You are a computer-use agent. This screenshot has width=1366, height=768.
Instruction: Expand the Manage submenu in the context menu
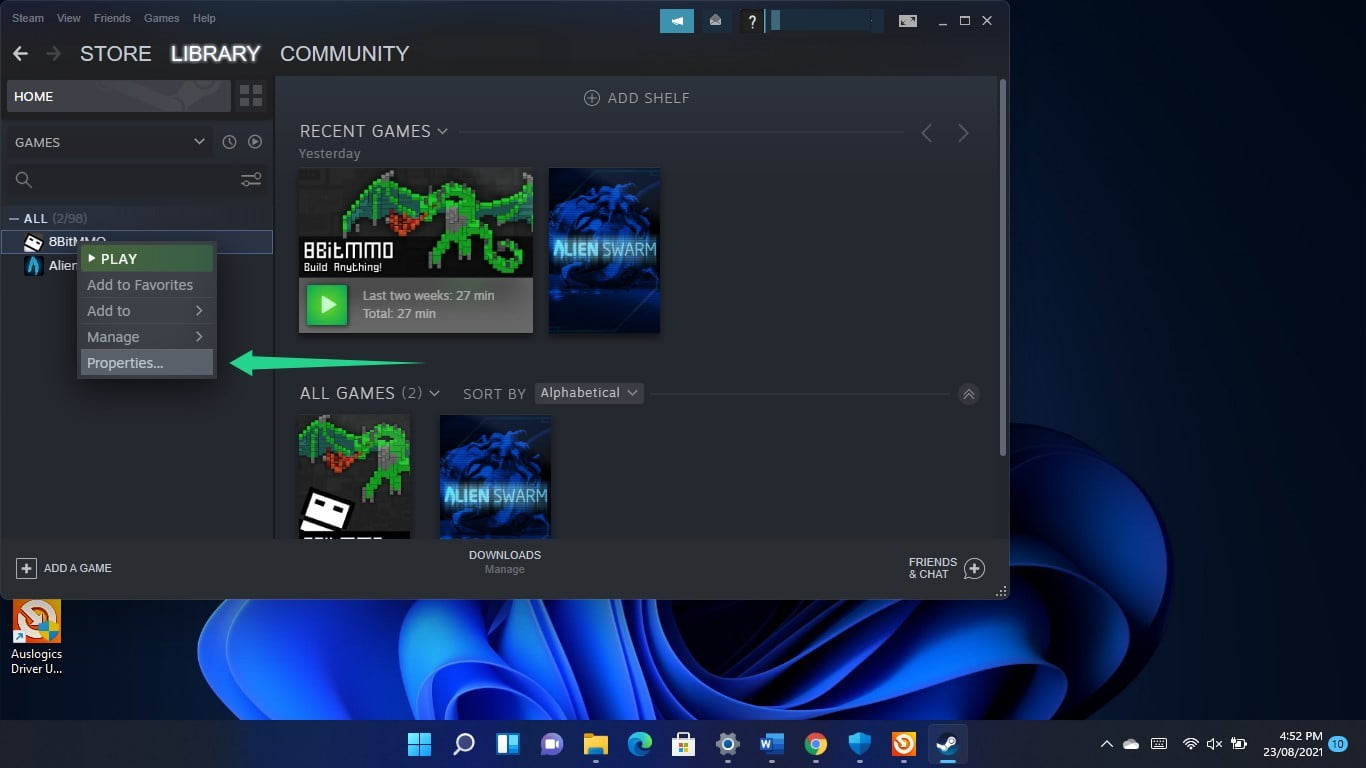point(146,337)
